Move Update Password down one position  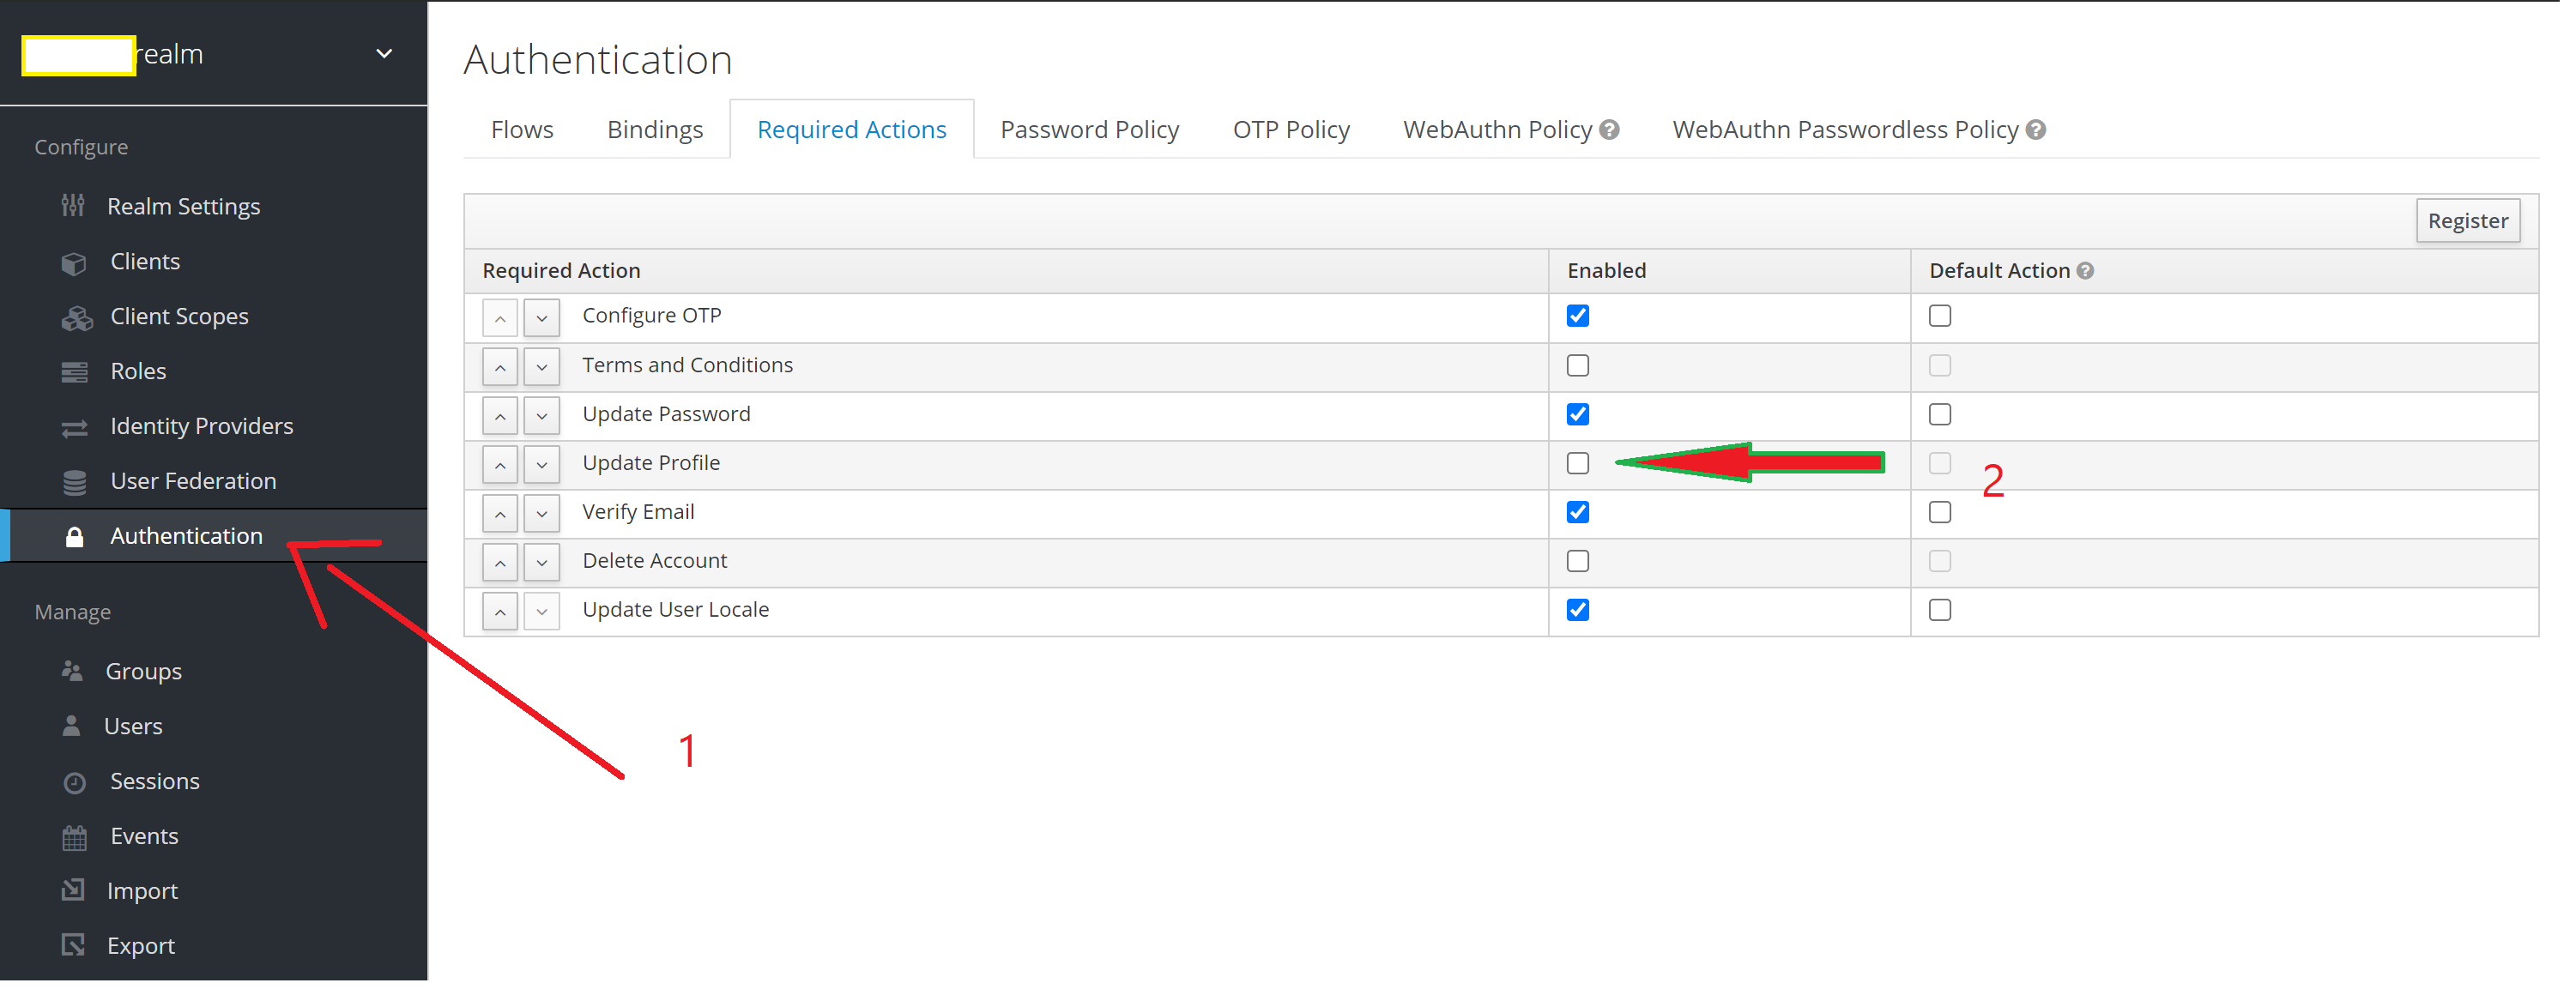[542, 416]
